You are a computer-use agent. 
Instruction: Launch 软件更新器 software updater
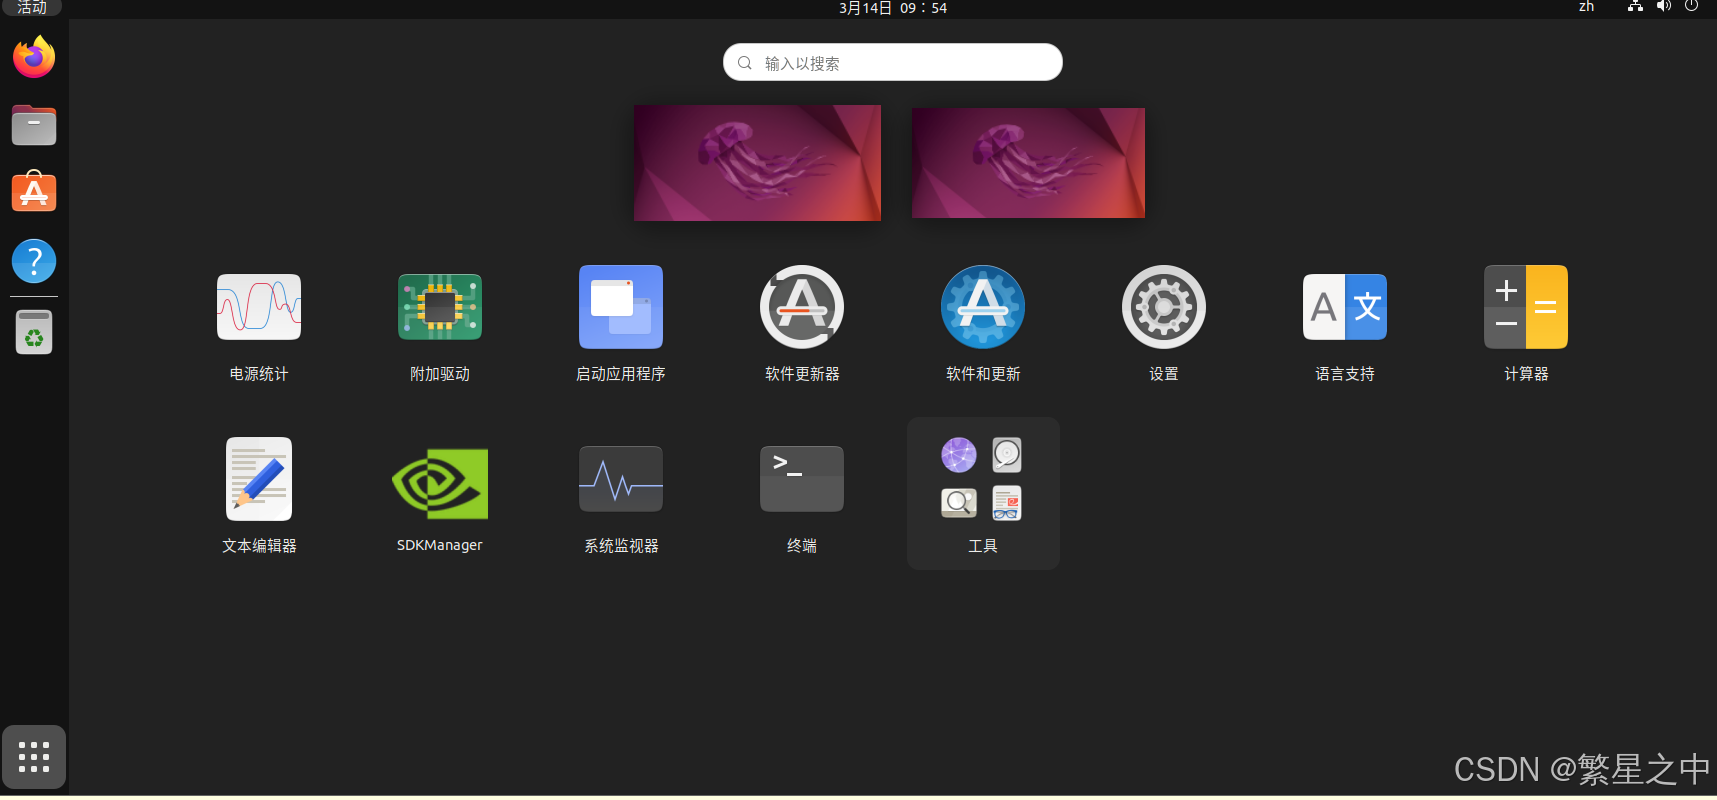point(802,307)
